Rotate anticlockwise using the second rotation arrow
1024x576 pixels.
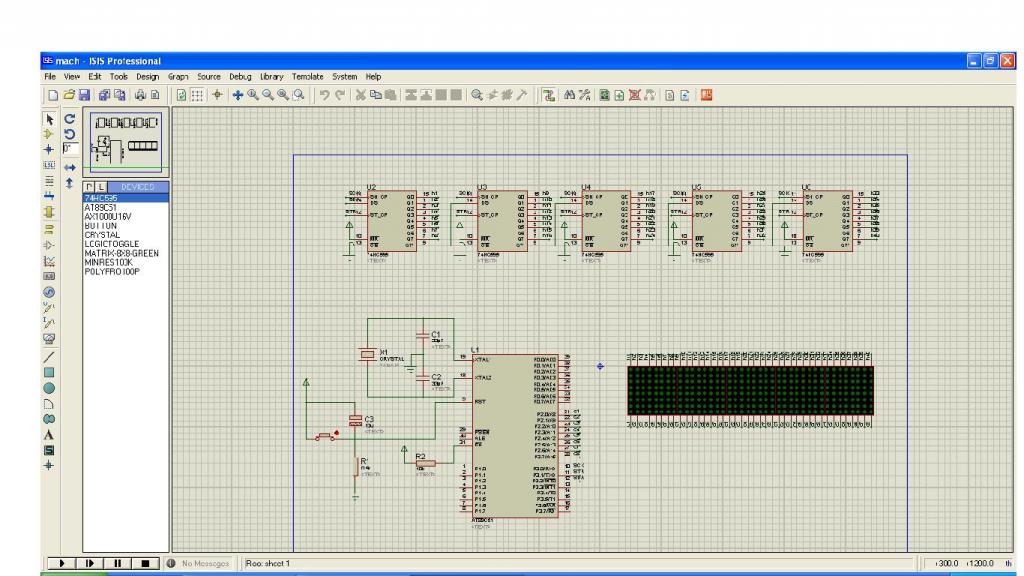(70, 134)
